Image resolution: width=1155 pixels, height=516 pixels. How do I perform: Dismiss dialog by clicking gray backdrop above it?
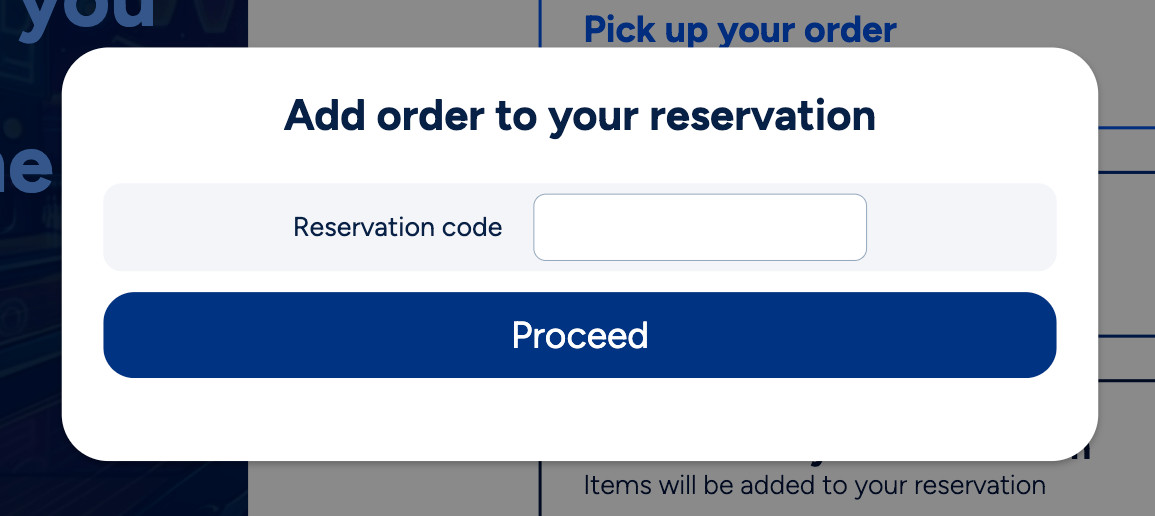[x=400, y=22]
